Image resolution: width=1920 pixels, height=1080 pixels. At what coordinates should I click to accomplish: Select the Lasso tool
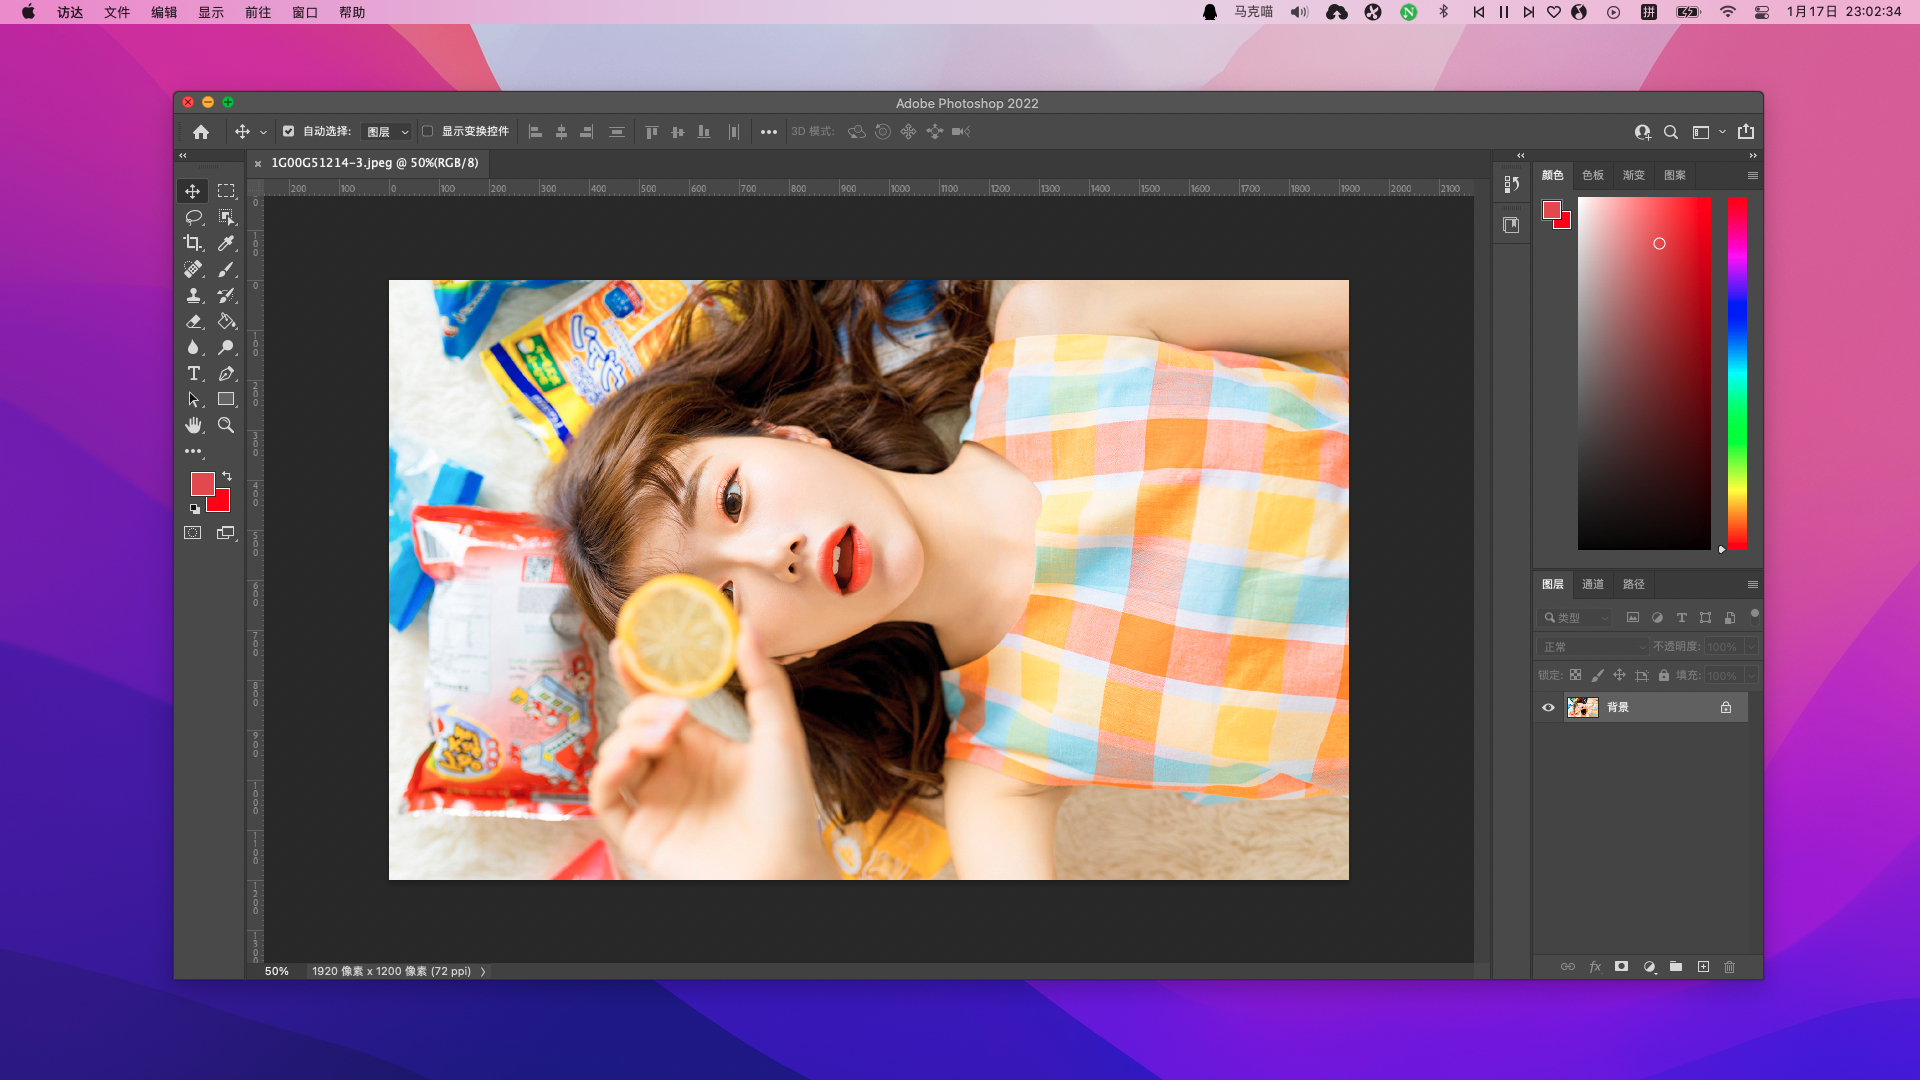tap(193, 217)
